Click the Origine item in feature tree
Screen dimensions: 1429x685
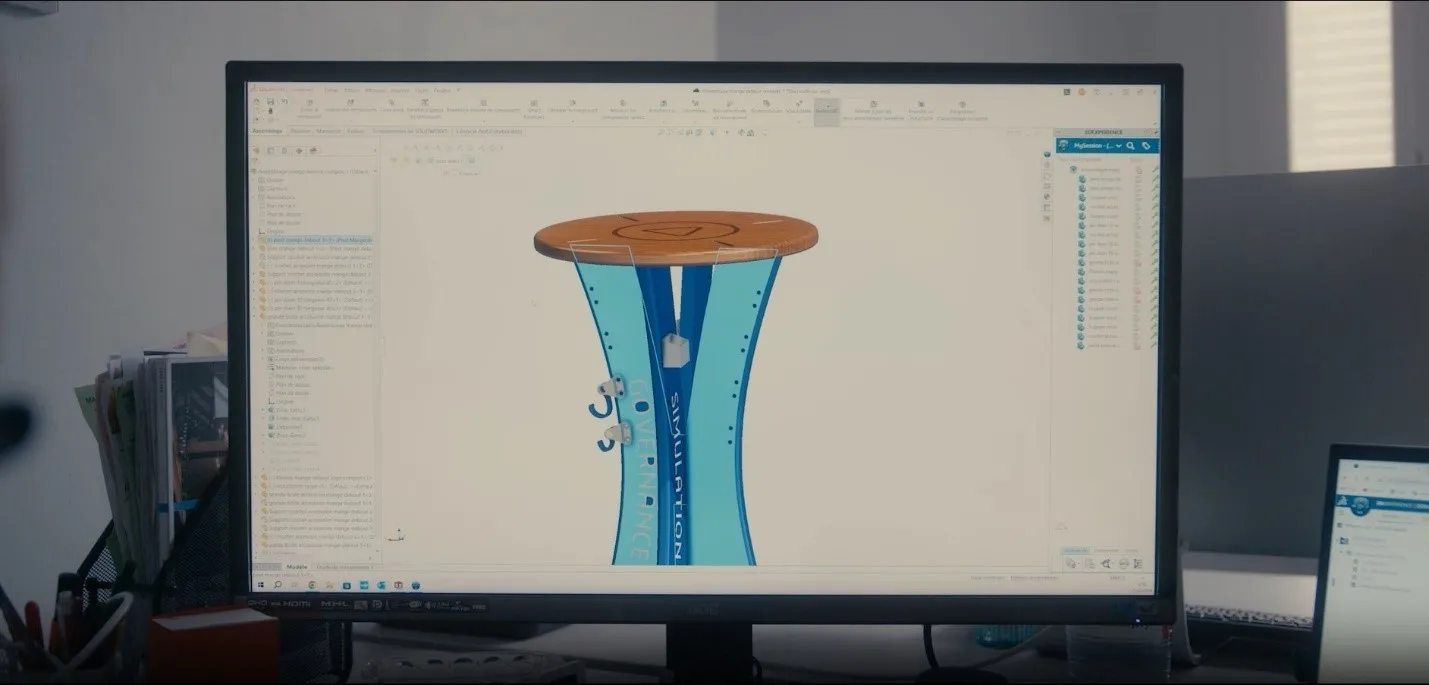click(x=274, y=231)
